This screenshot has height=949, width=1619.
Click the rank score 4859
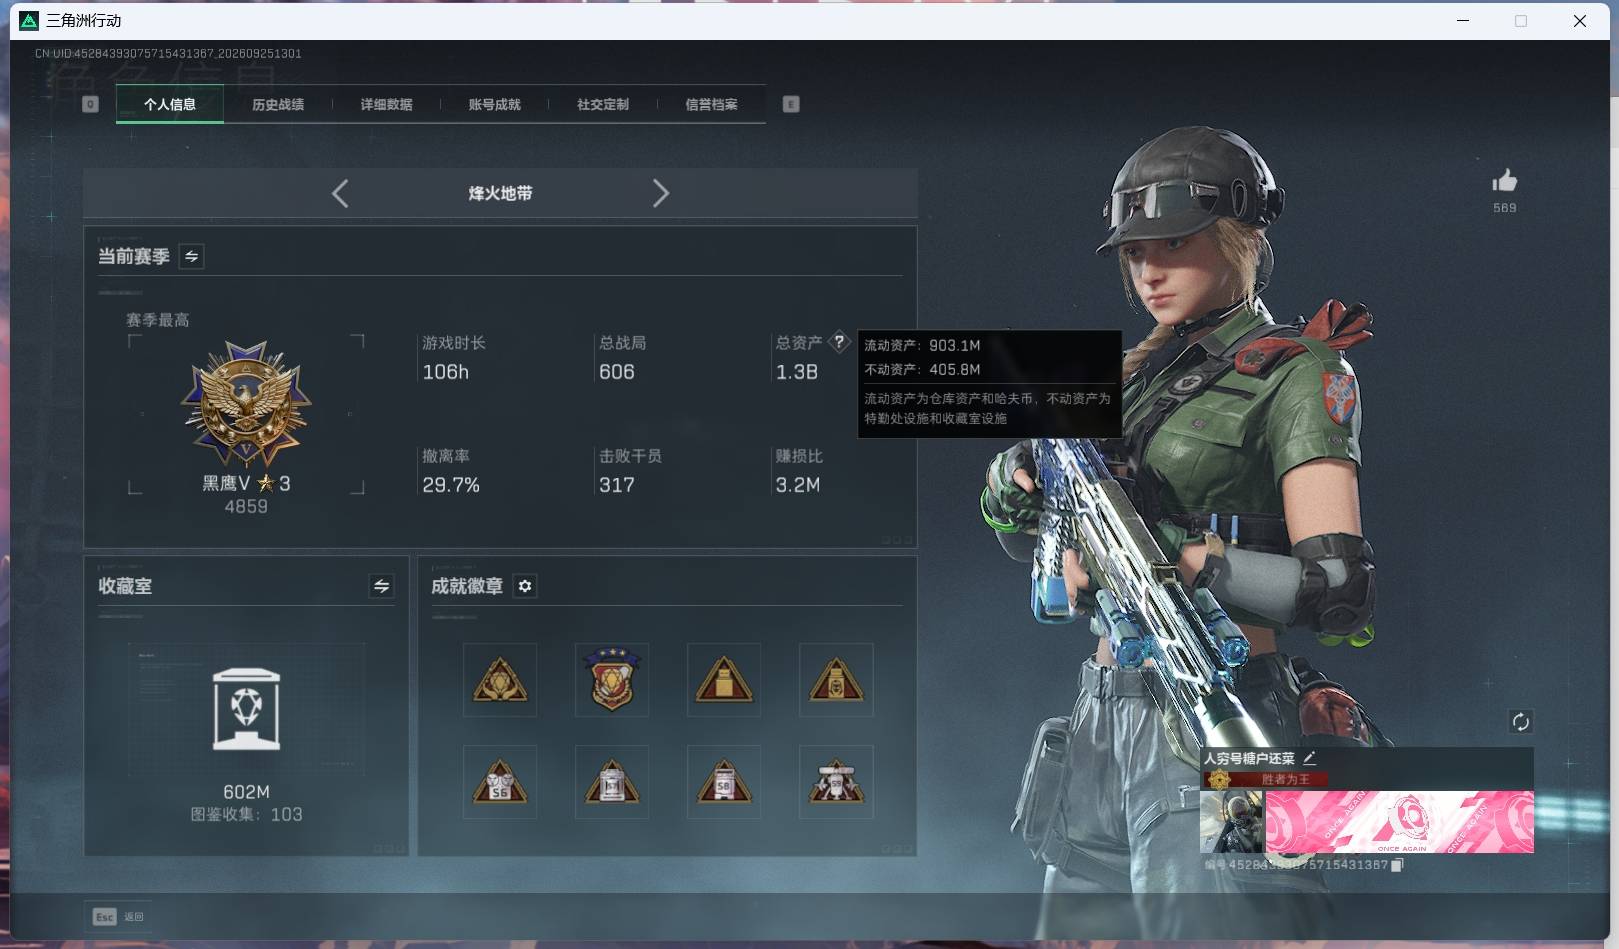(x=246, y=507)
